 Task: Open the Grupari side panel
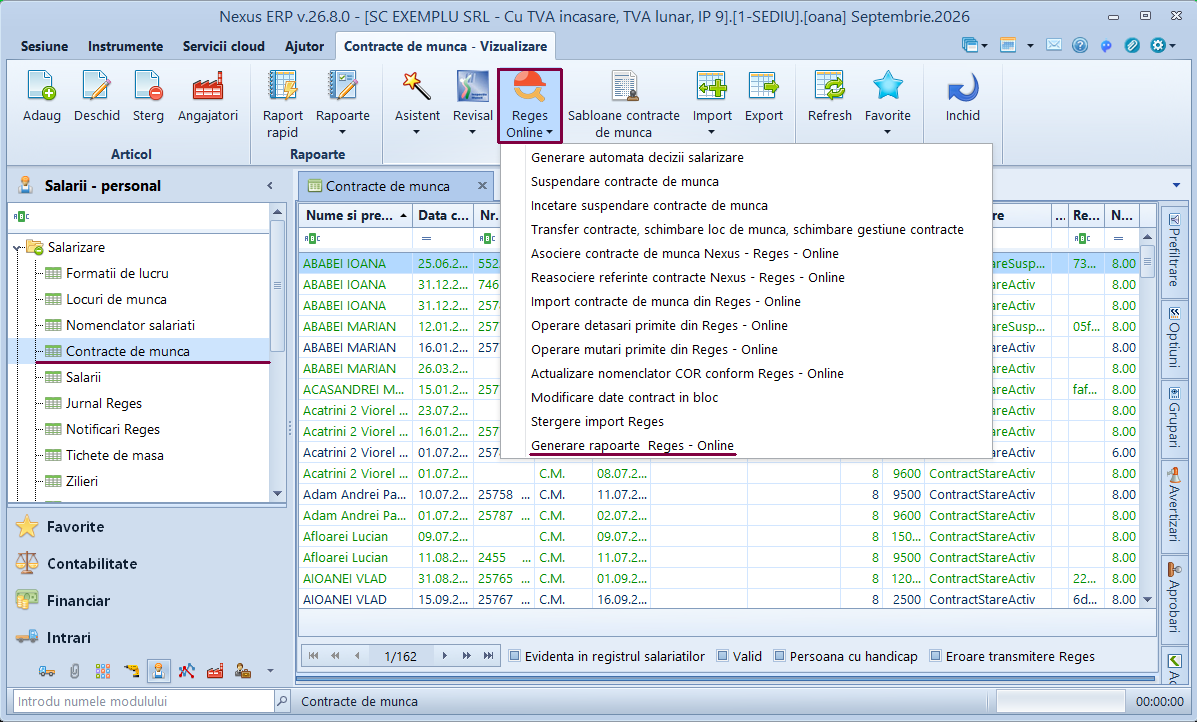[x=1173, y=417]
